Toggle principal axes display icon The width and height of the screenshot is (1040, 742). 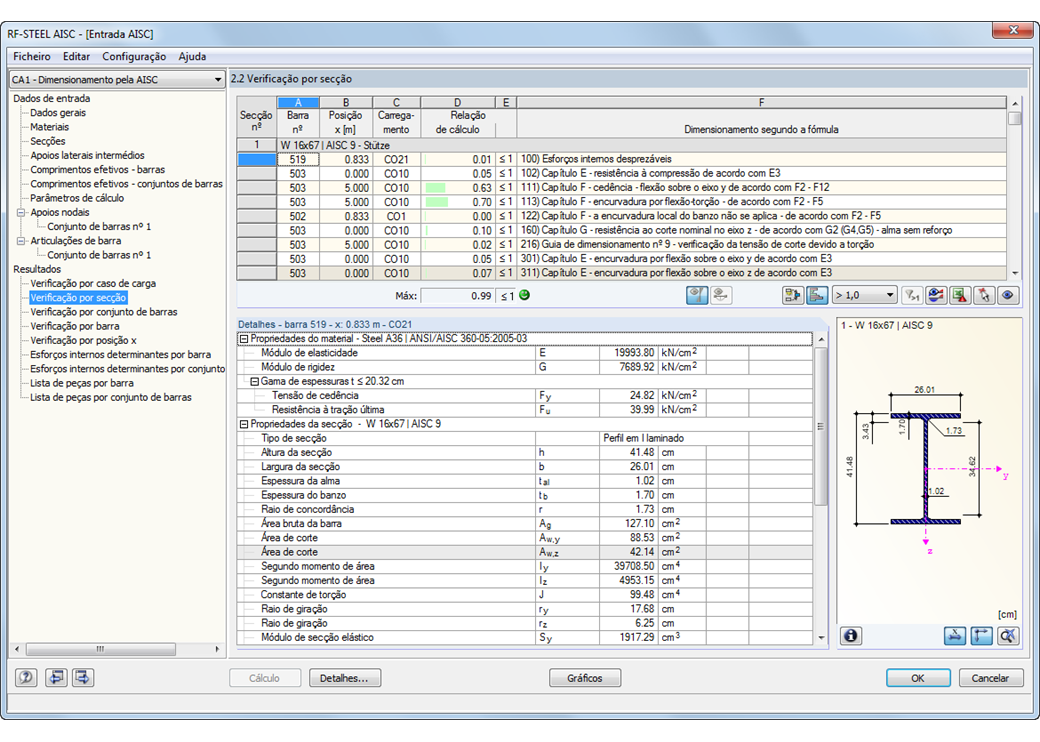tap(981, 636)
